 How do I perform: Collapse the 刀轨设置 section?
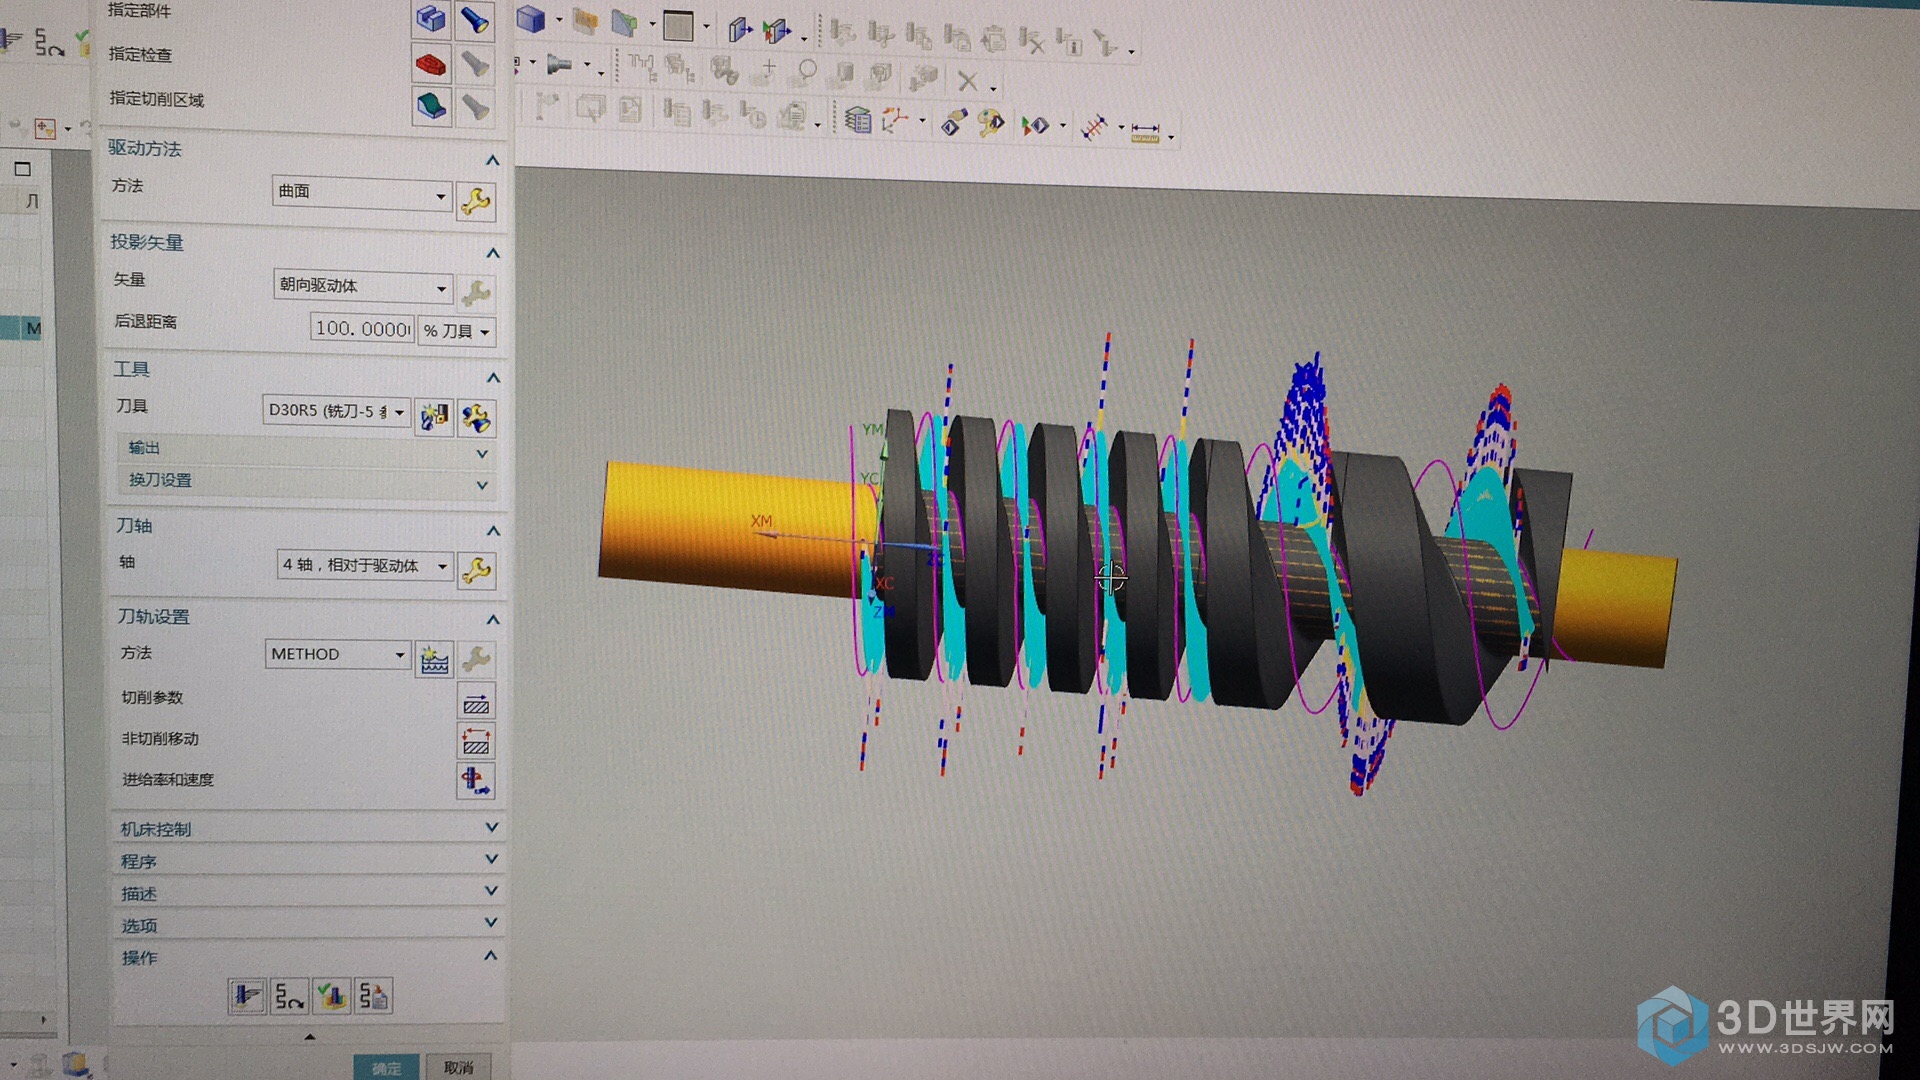(x=493, y=619)
